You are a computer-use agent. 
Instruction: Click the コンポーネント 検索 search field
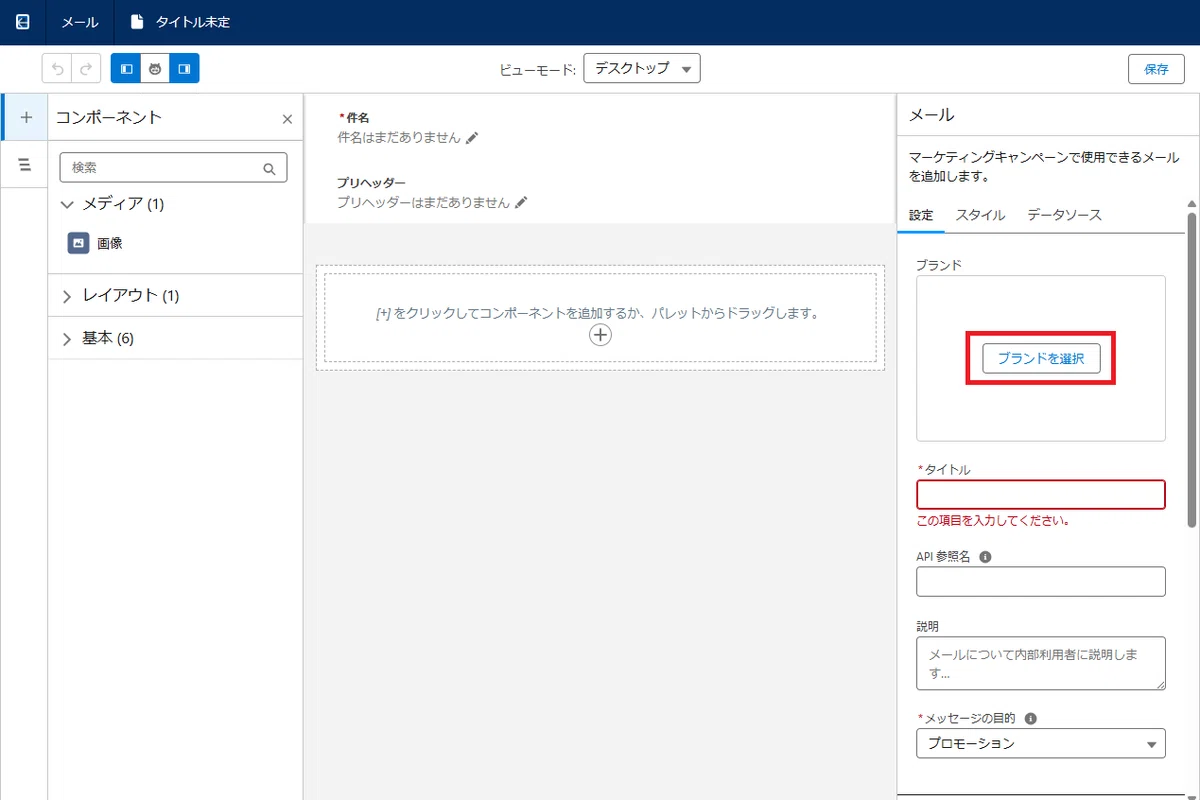[x=173, y=168]
